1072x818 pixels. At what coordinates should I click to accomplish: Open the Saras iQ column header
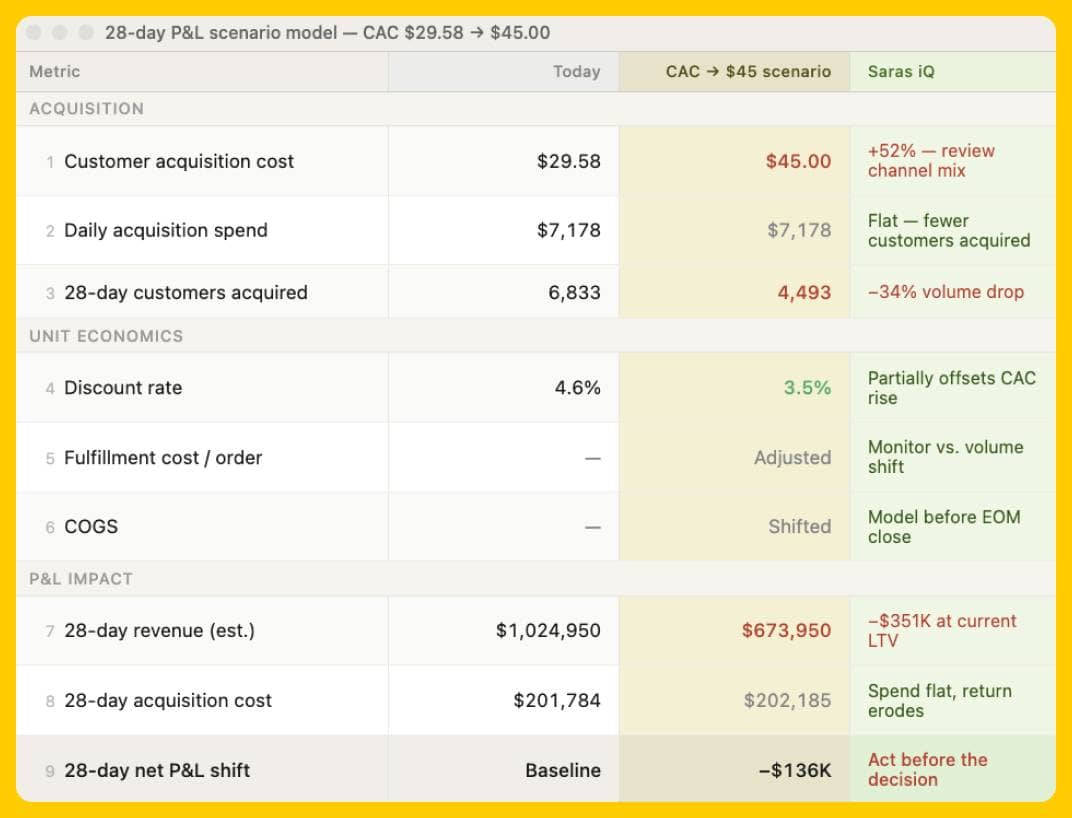(x=904, y=71)
